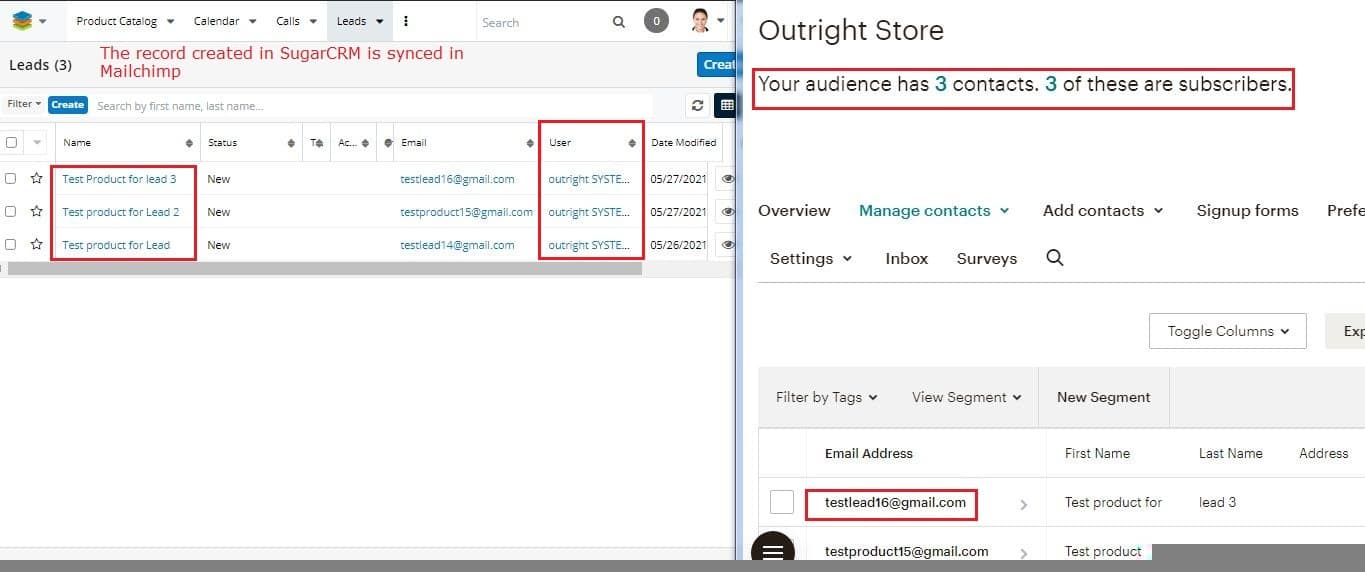Go to the Mailchimp Overview tab

click(794, 211)
